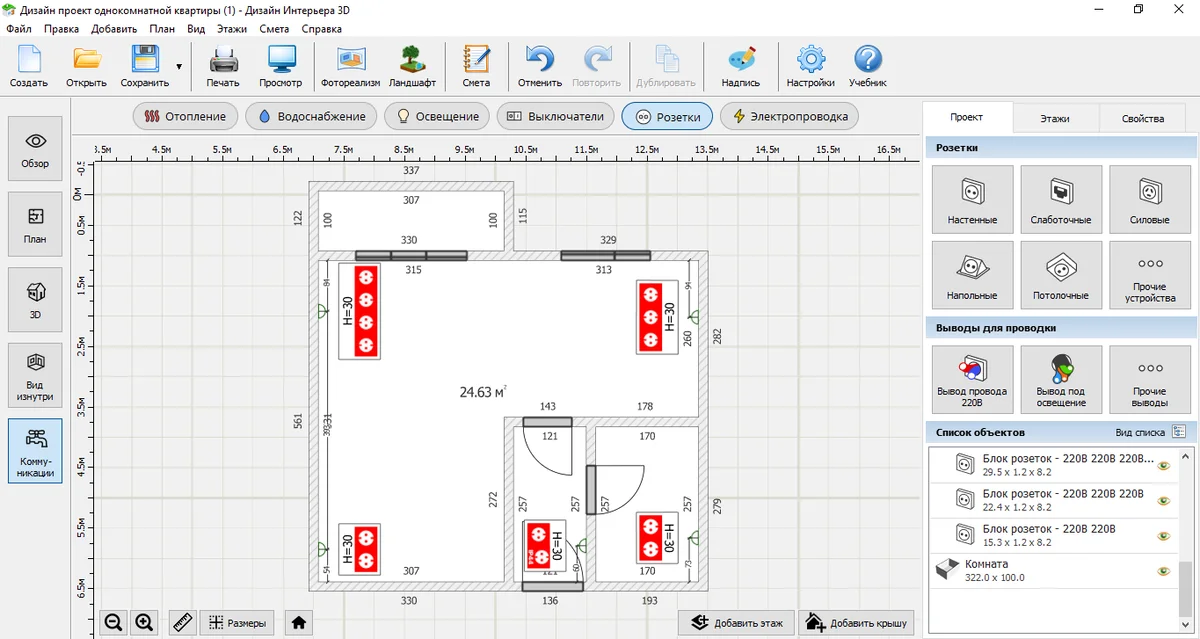1200x639 pixels.
Task: Switch to Водоснабжение layer
Action: click(311, 116)
